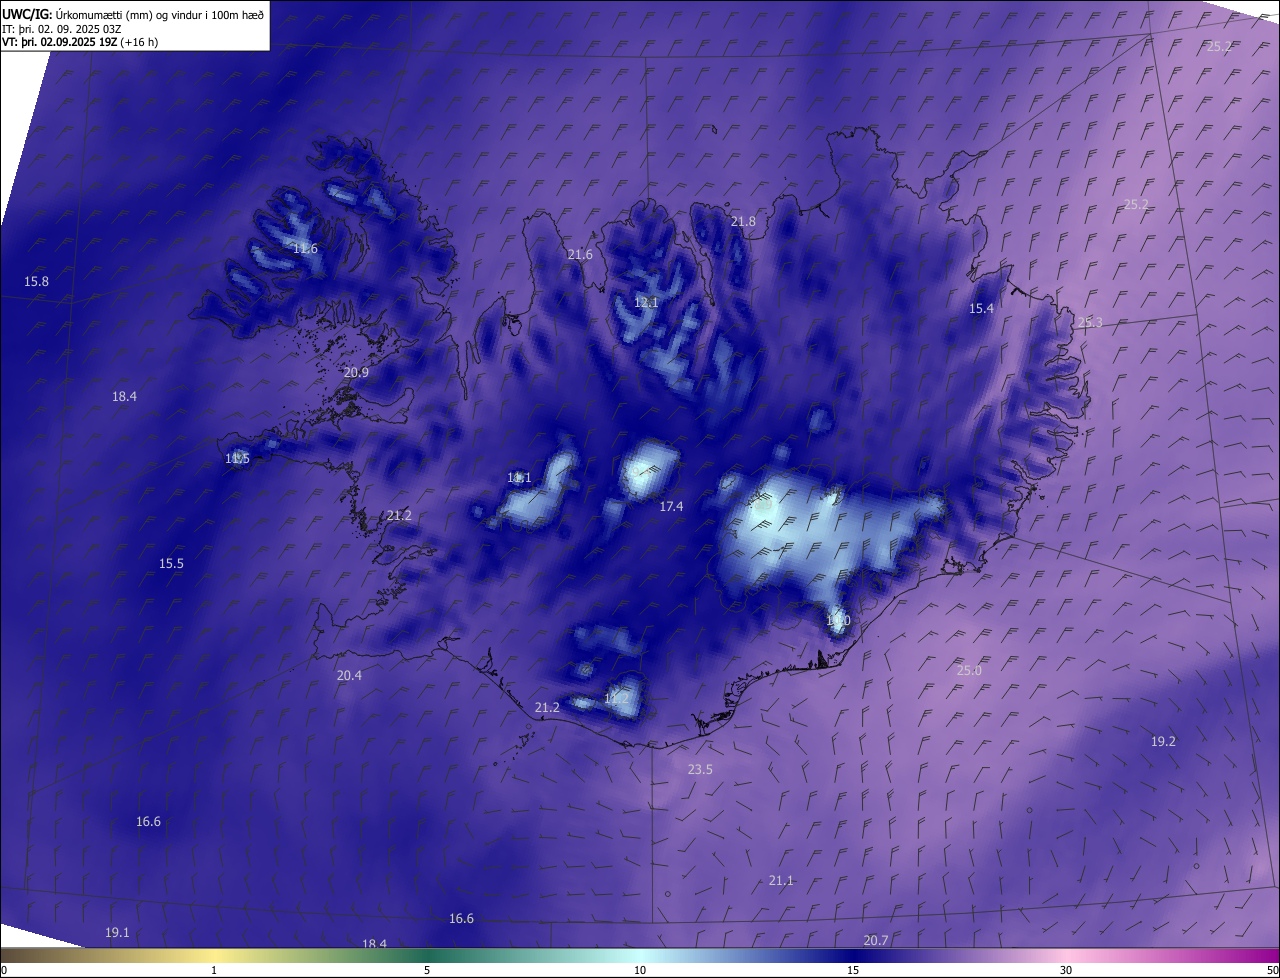Pick the 15.4 value in the northeast
The width and height of the screenshot is (1280, 978).
[x=981, y=309]
